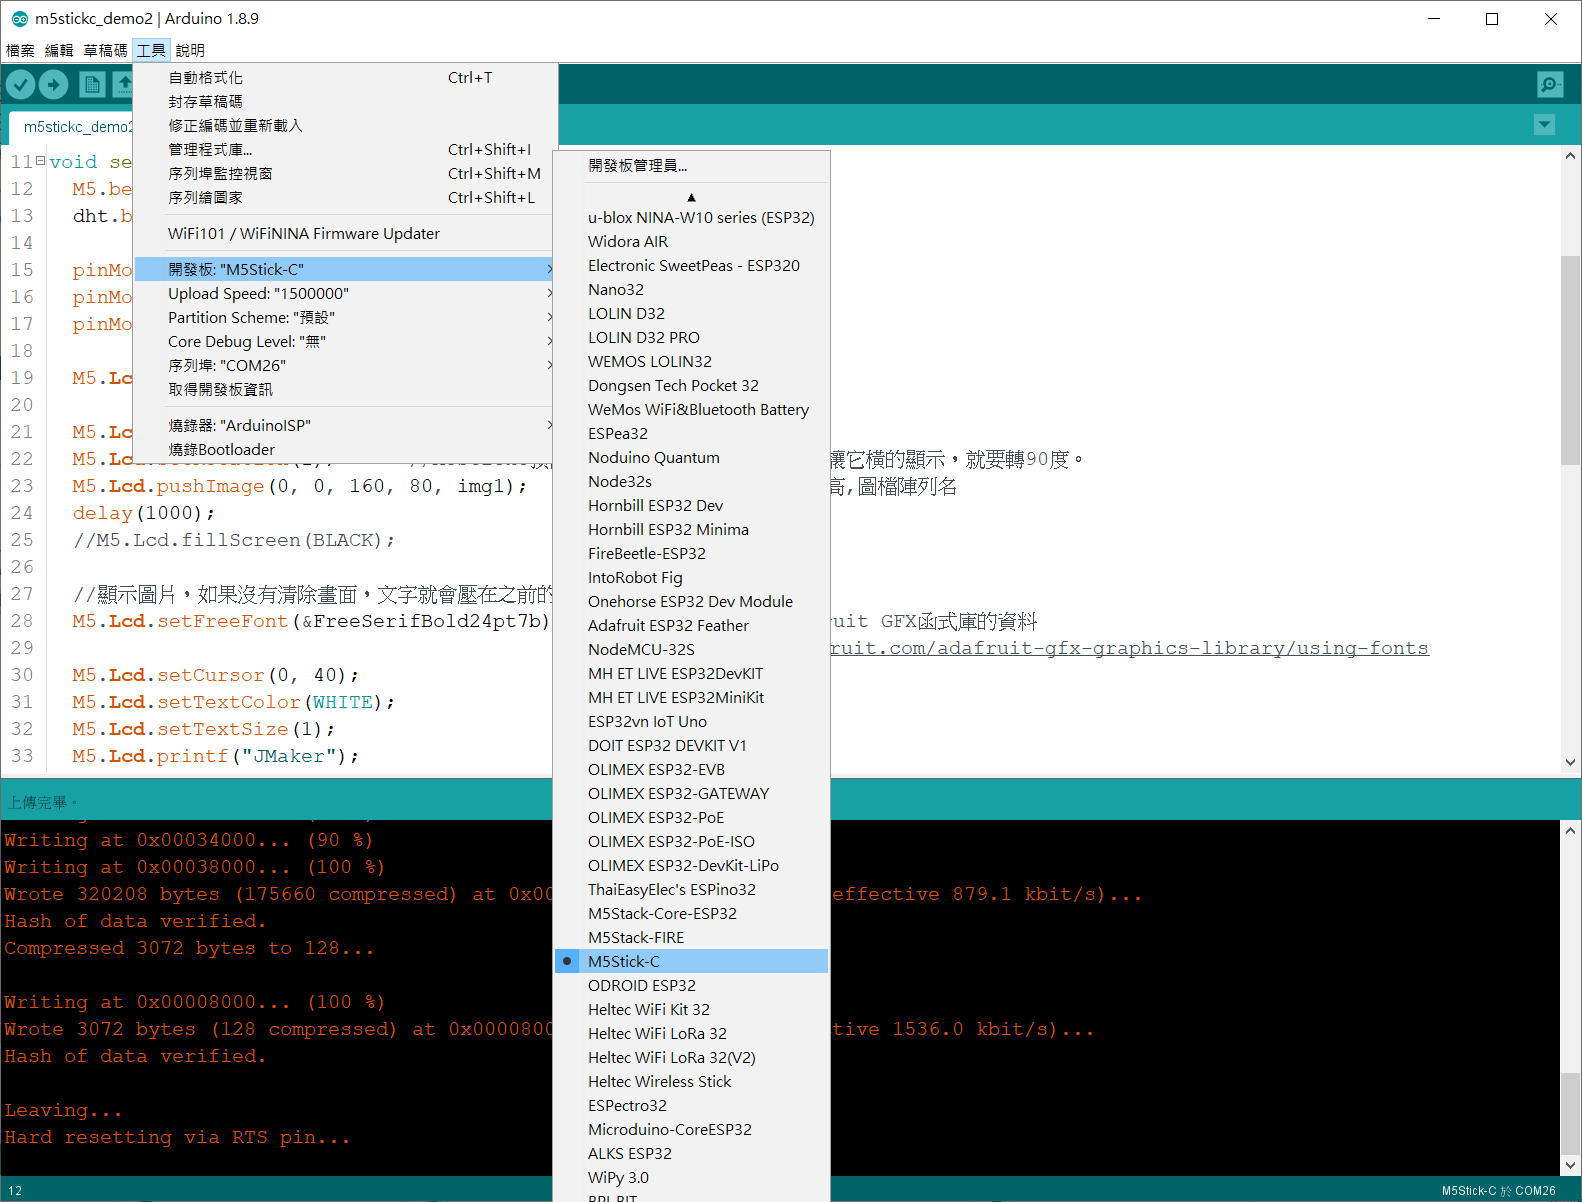Select LOLIN D32 board
Viewport: 1582px width, 1202px height.
coord(691,313)
